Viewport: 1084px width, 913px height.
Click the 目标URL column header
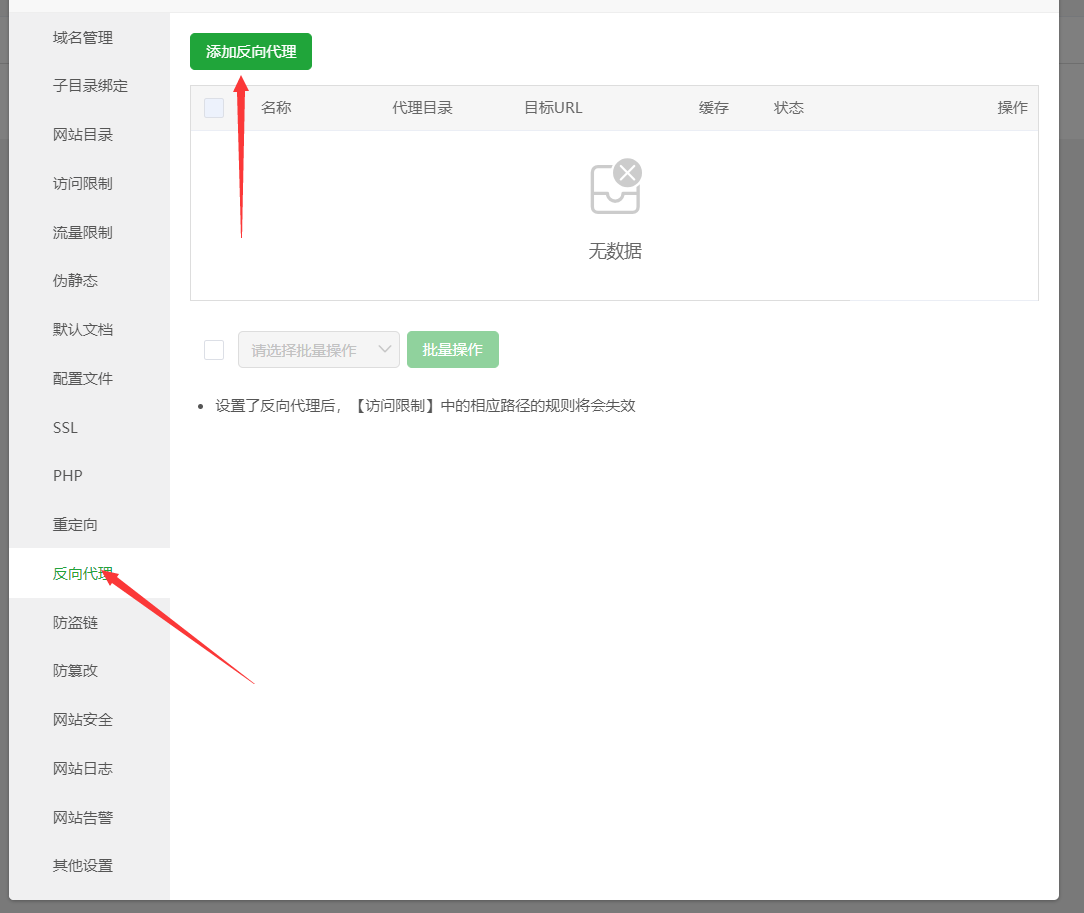[553, 108]
